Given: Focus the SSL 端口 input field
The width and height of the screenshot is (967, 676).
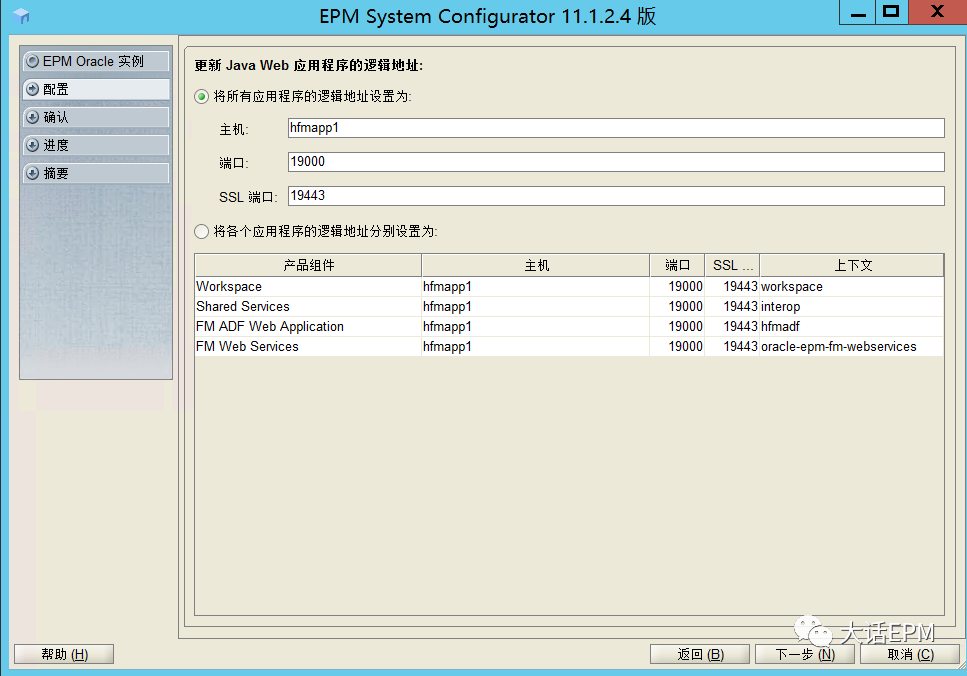Looking at the screenshot, I should coord(616,196).
